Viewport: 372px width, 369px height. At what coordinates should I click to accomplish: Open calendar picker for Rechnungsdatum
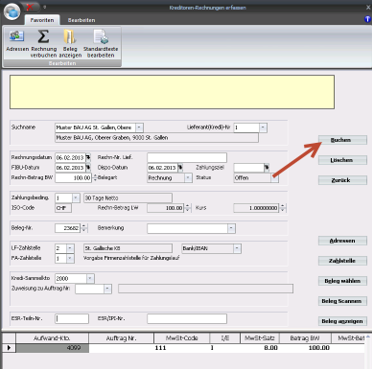(88, 157)
